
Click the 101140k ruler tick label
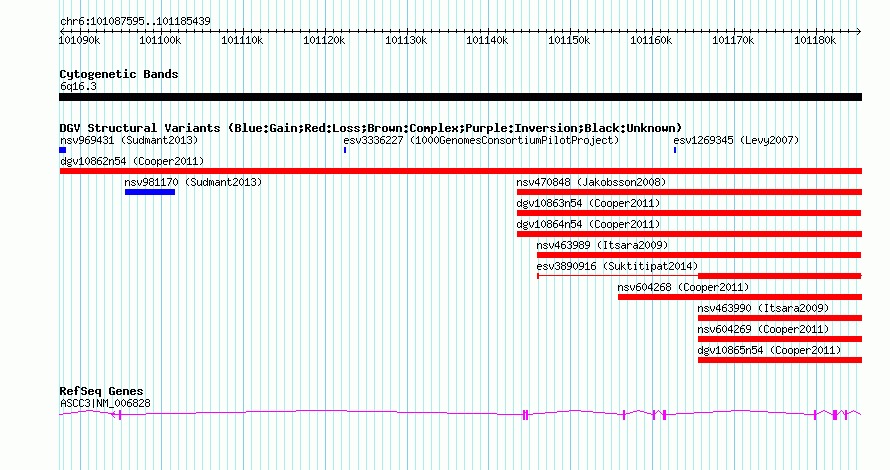(488, 40)
